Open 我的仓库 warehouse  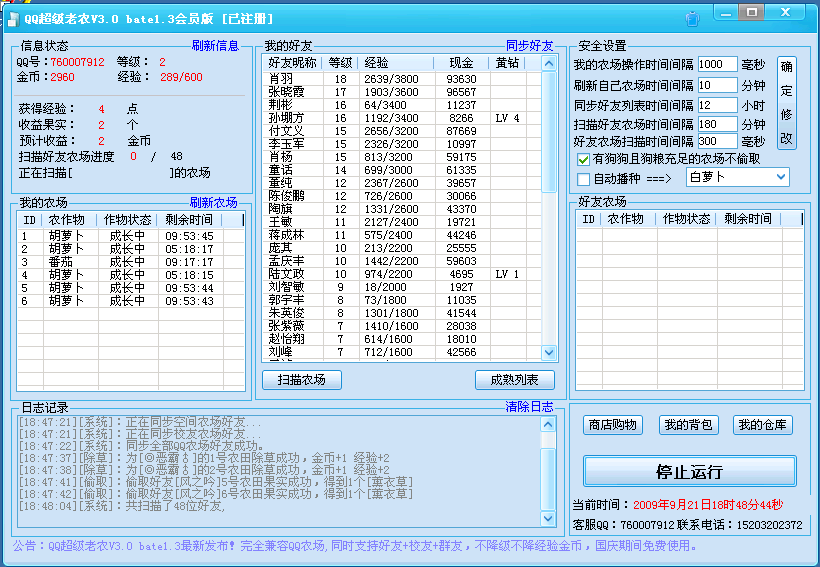click(762, 425)
